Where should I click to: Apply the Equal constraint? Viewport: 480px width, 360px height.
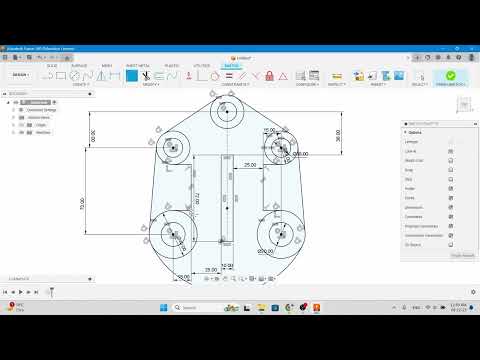(229, 76)
